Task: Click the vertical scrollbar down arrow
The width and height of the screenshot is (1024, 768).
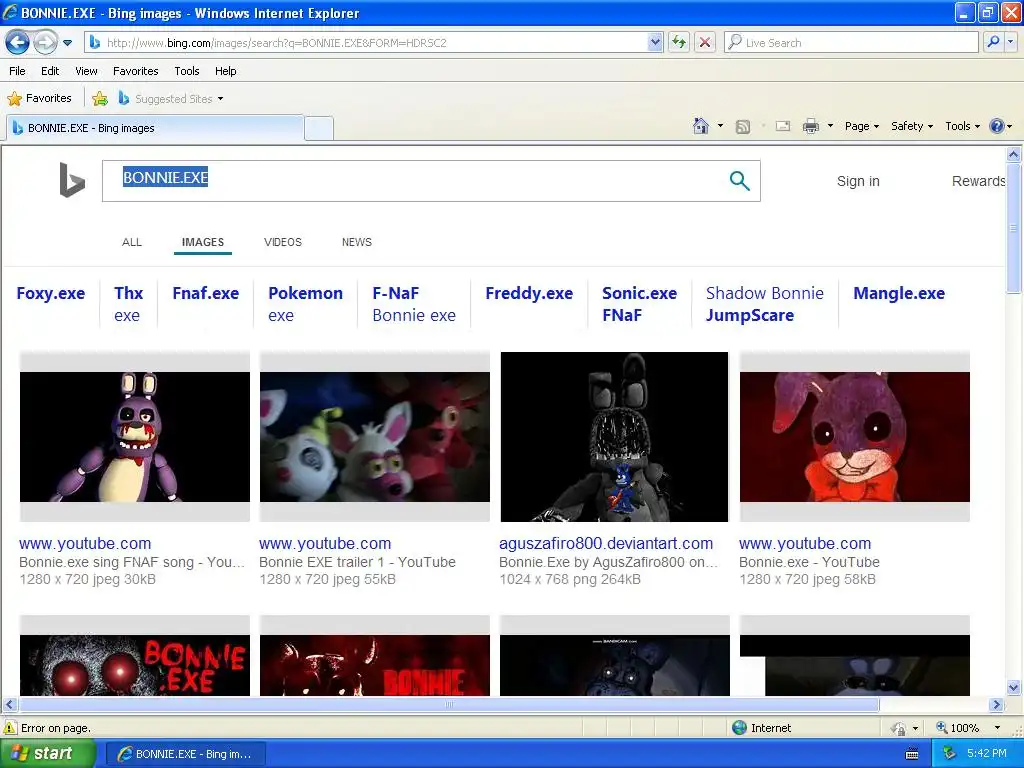Action: pos(1014,688)
